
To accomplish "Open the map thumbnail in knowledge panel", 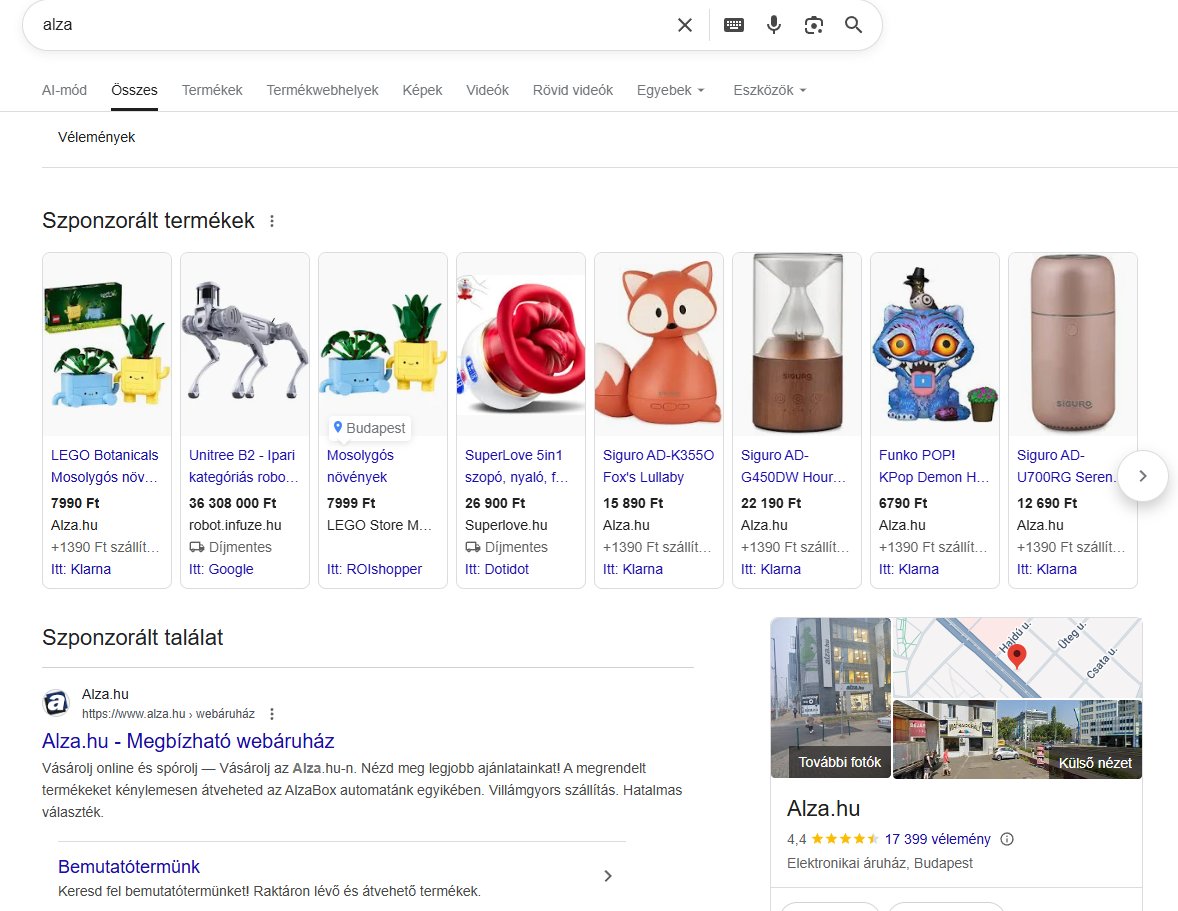I will [1017, 658].
